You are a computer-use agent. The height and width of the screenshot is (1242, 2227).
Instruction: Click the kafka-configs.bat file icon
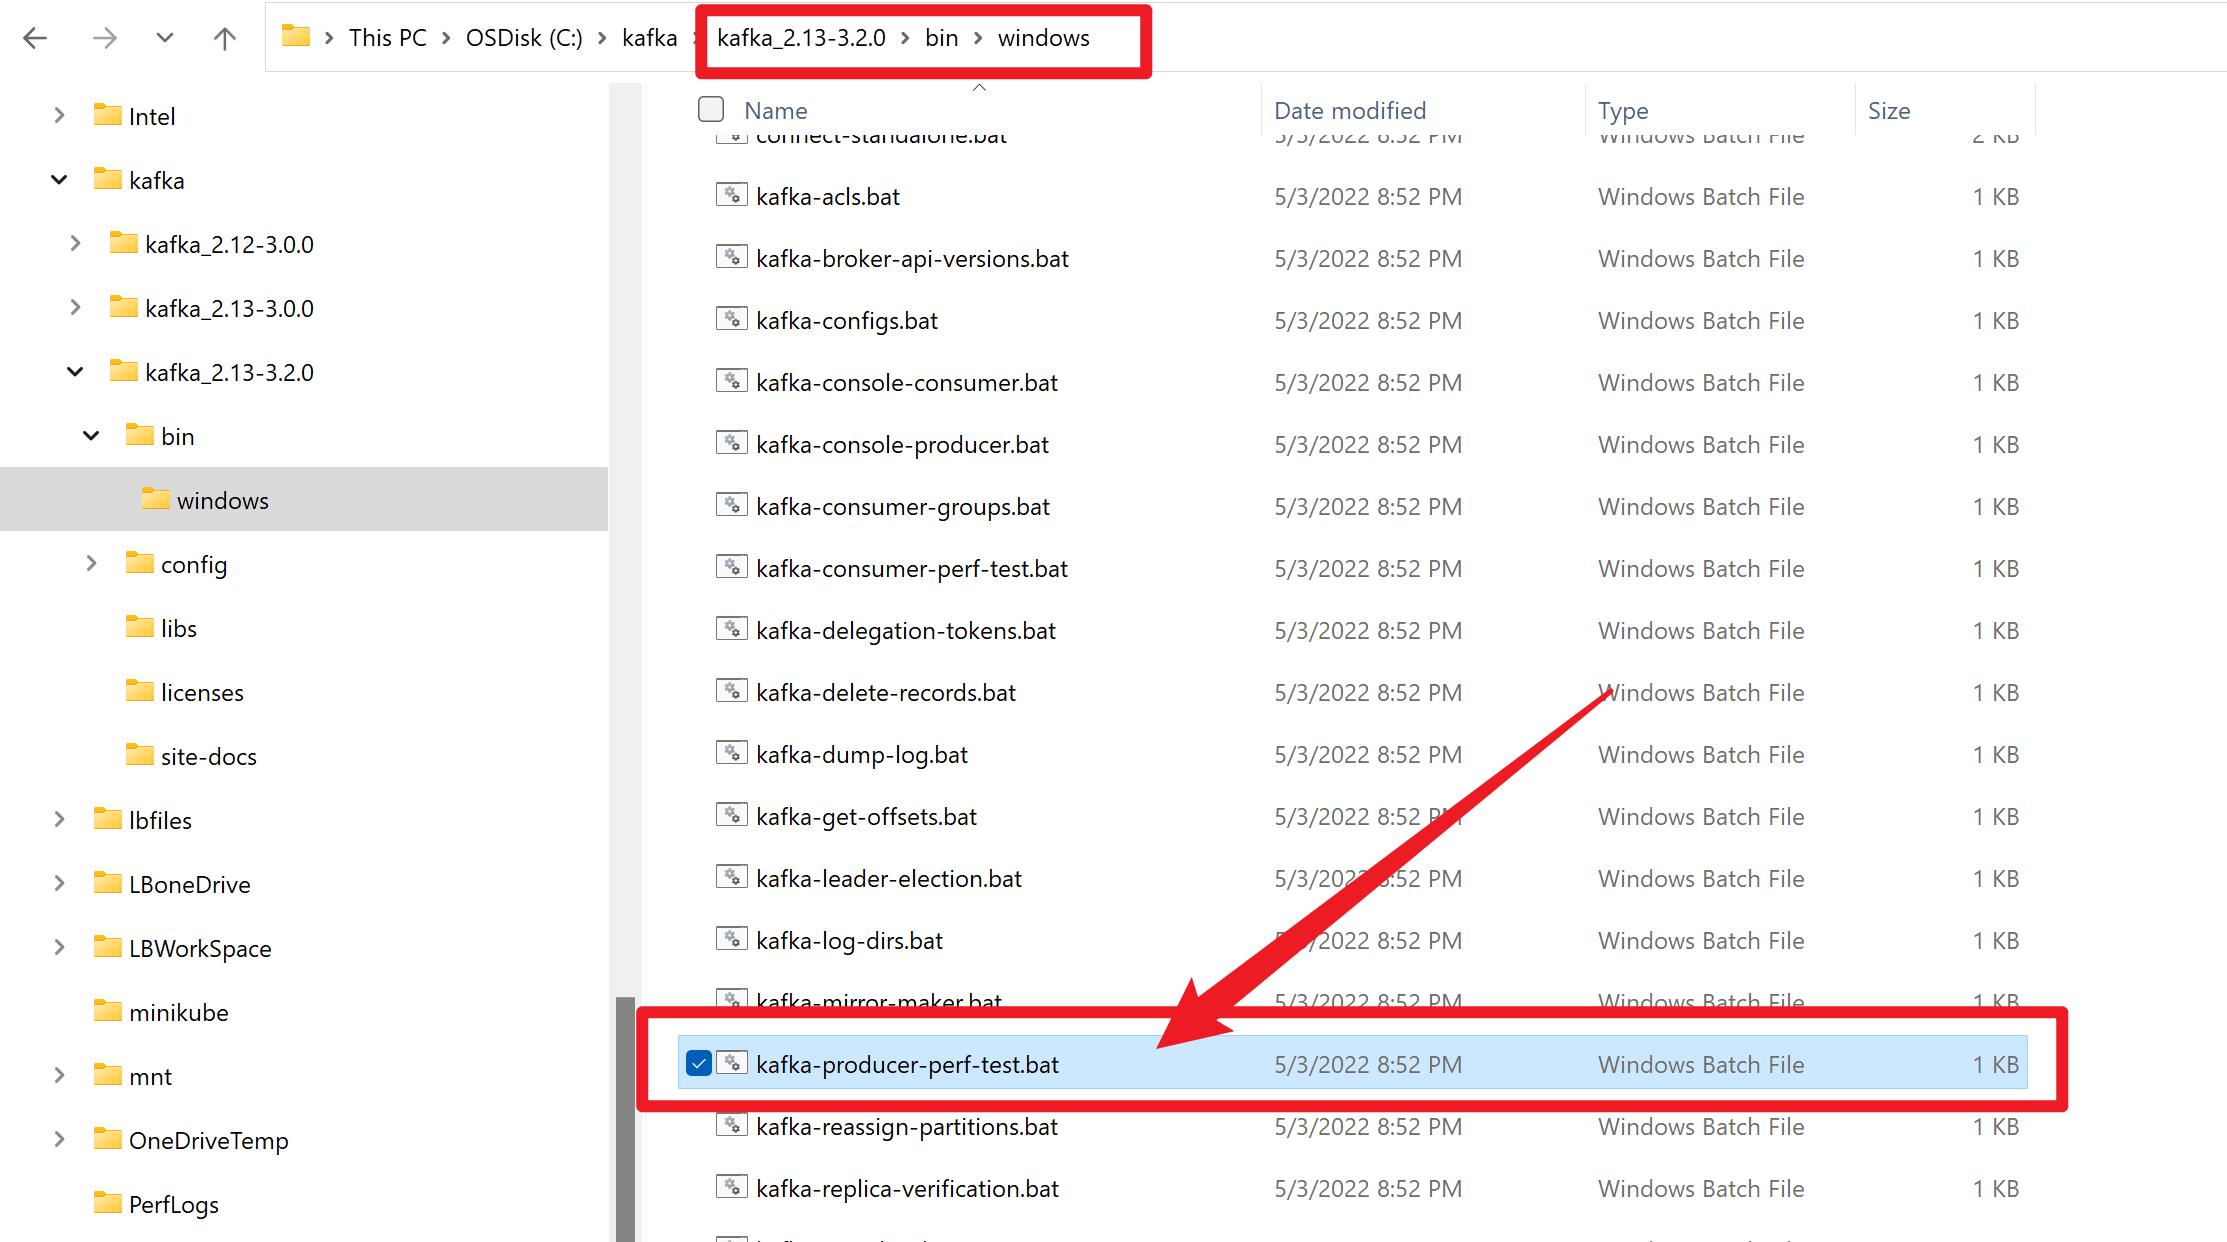point(731,319)
